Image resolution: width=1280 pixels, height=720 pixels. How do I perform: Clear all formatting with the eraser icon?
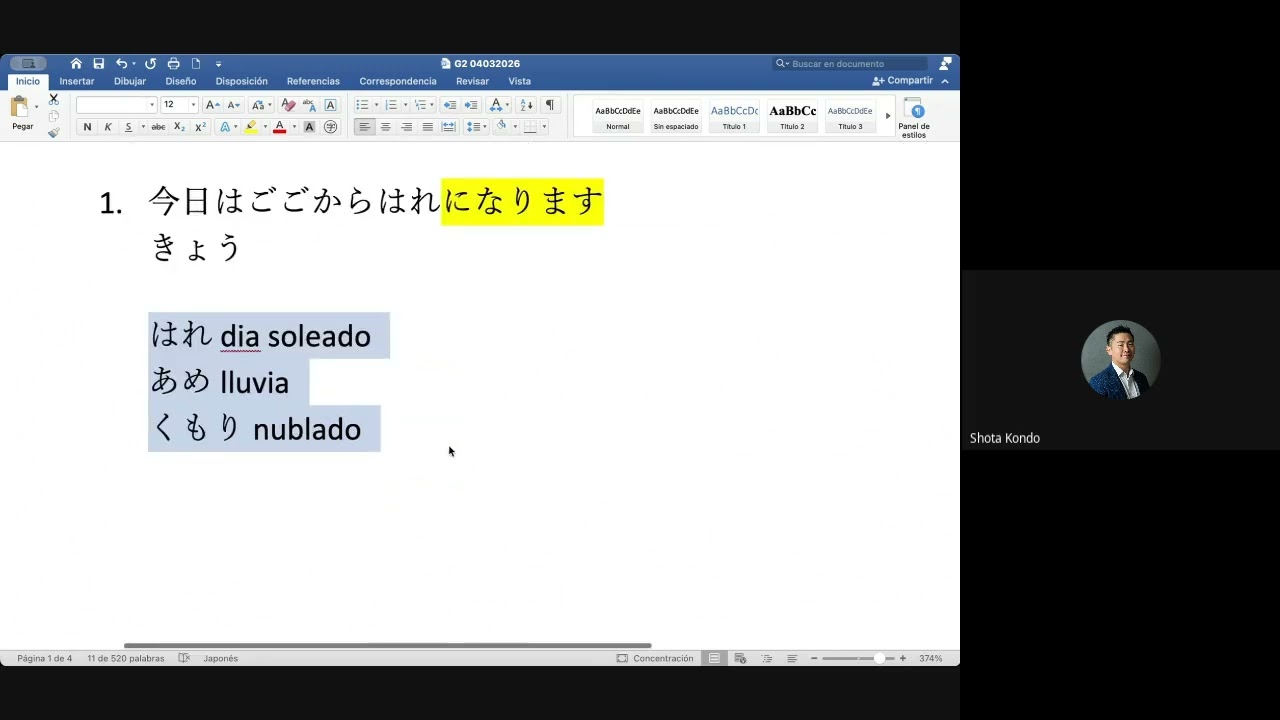(x=288, y=105)
